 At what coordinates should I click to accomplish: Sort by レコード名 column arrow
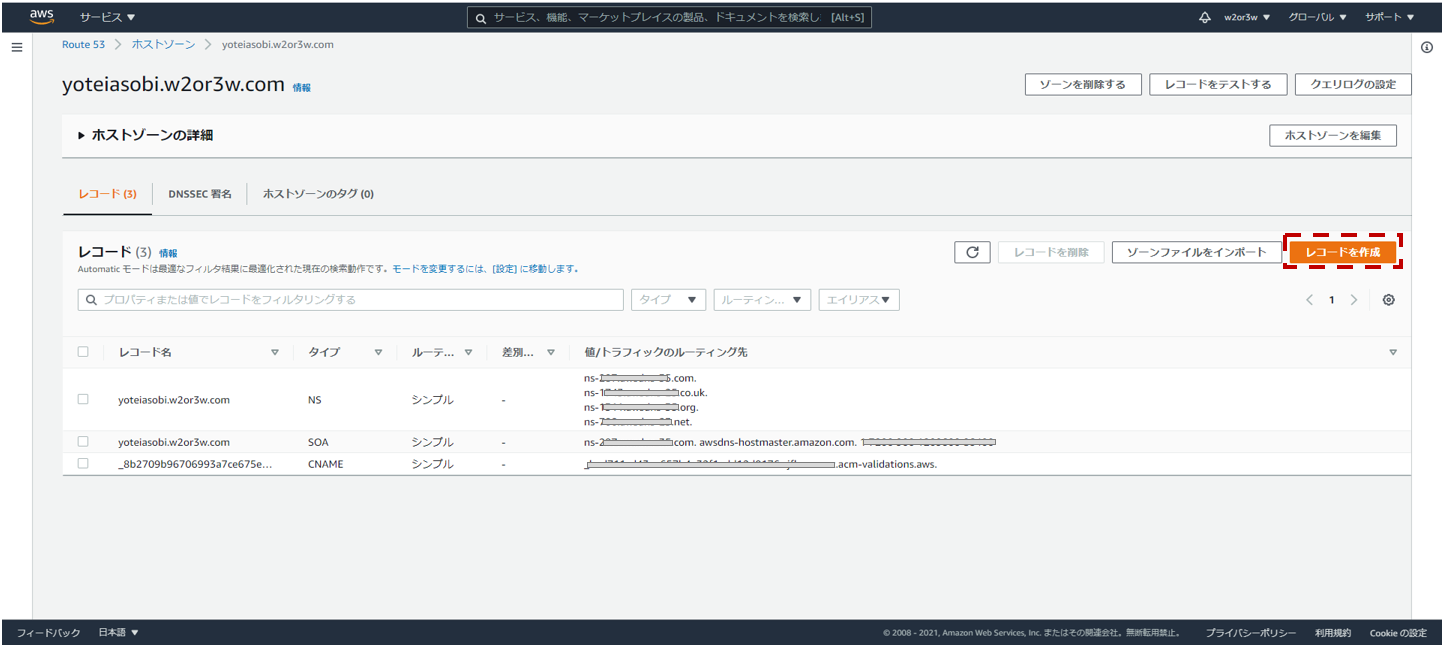point(275,352)
